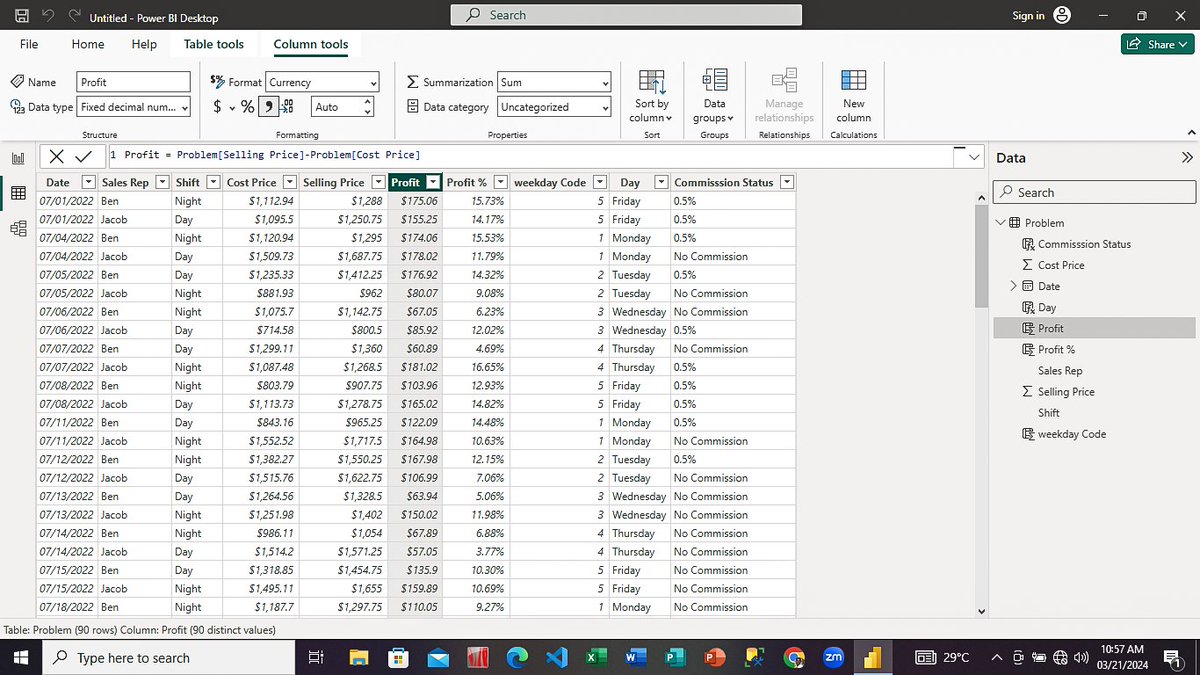
Task: Select the Selling Price field
Action: pyautogui.click(x=1066, y=392)
